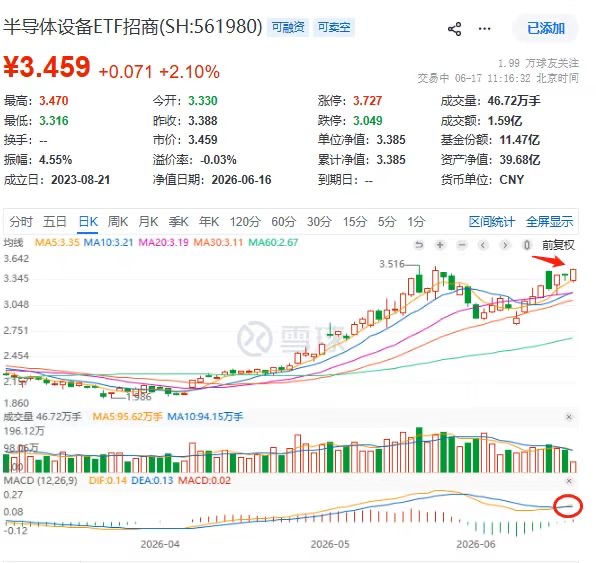Switch to the 分时 chart tab

tap(21, 222)
